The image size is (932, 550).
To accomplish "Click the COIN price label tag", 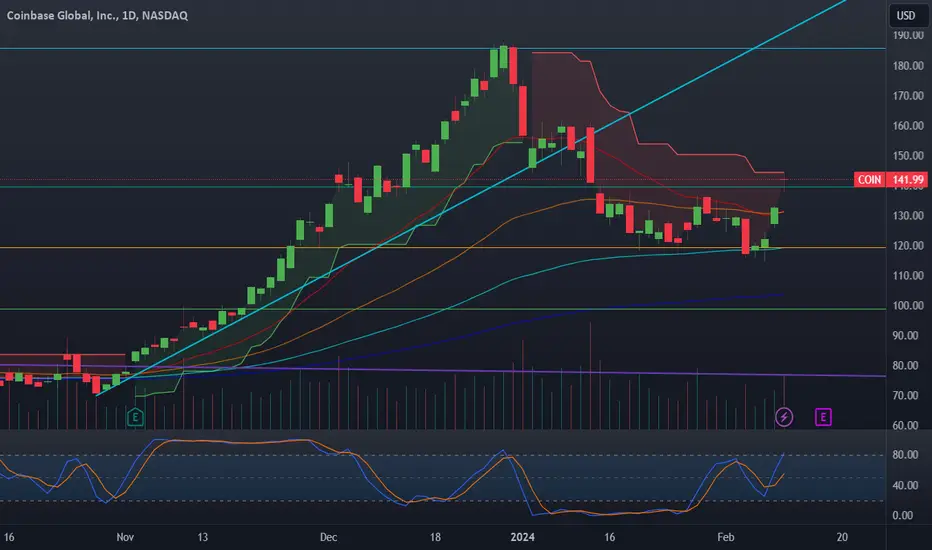I will point(869,180).
